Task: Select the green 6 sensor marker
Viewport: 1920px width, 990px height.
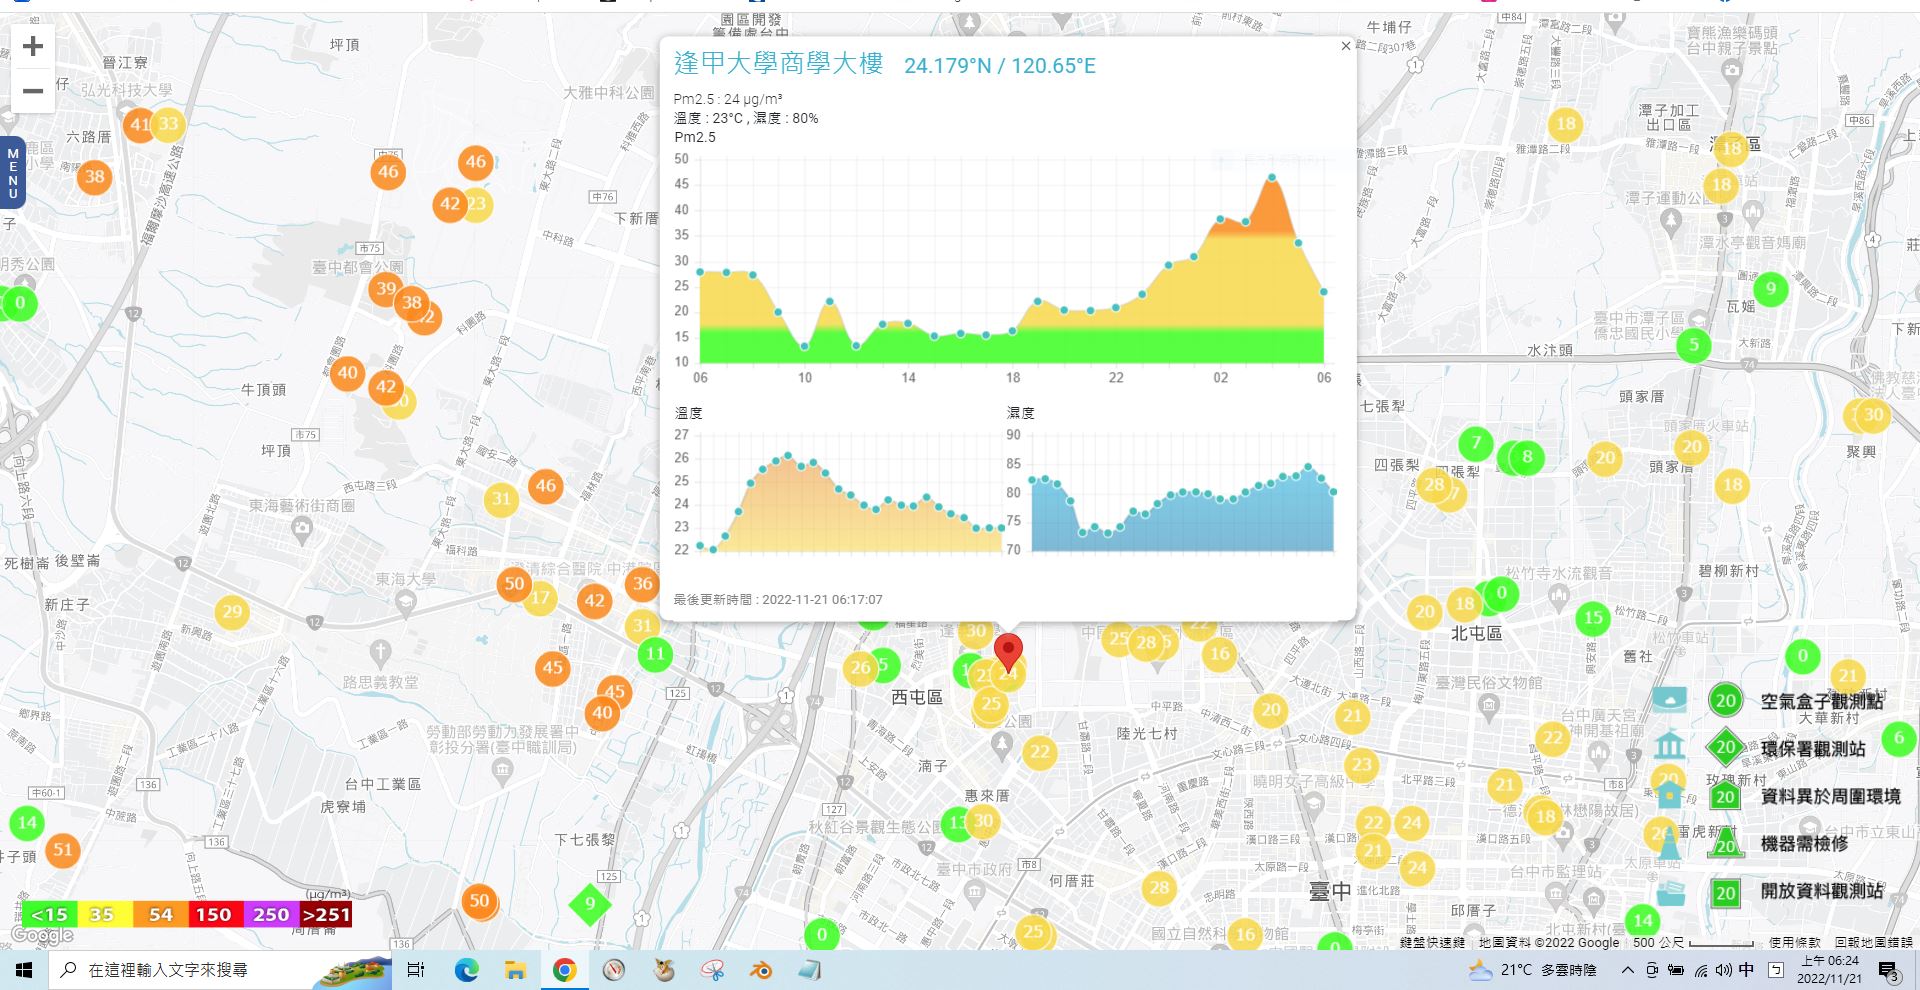Action: pyautogui.click(x=1899, y=738)
